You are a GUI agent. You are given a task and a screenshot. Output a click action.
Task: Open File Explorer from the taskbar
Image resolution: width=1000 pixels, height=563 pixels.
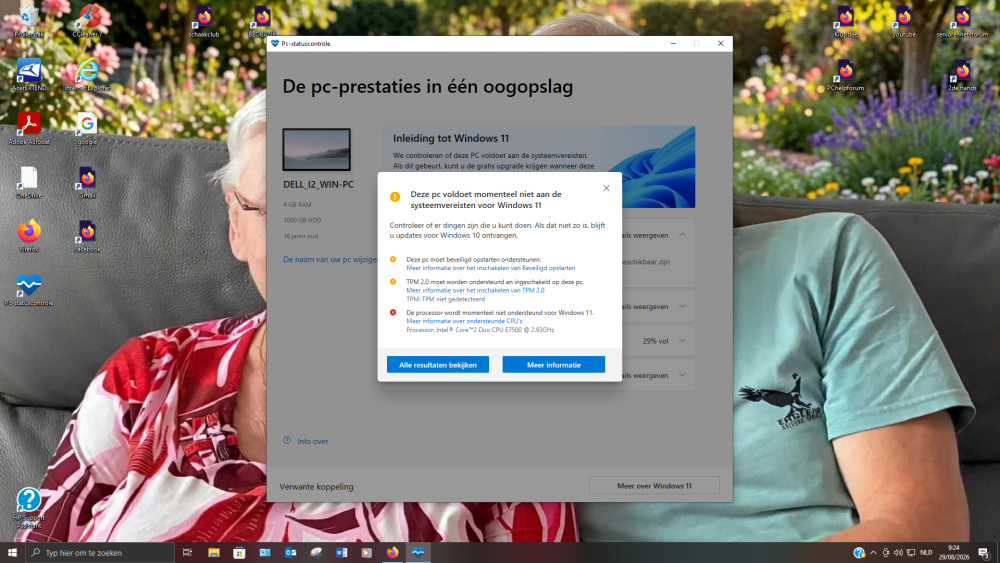[214, 553]
